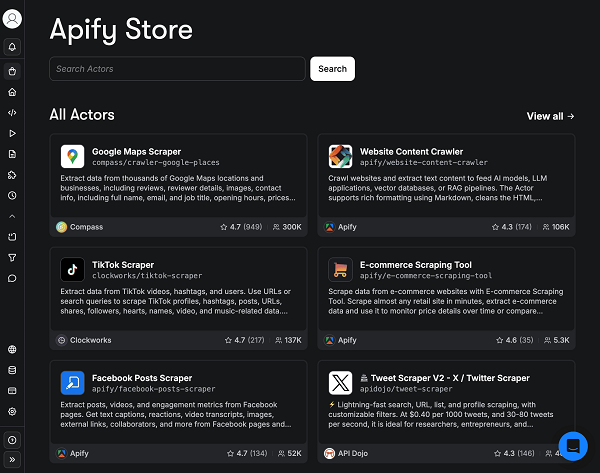Viewport: 600px width, 473px height.
Task: Open the Integrations puzzle piece icon
Action: 12,175
